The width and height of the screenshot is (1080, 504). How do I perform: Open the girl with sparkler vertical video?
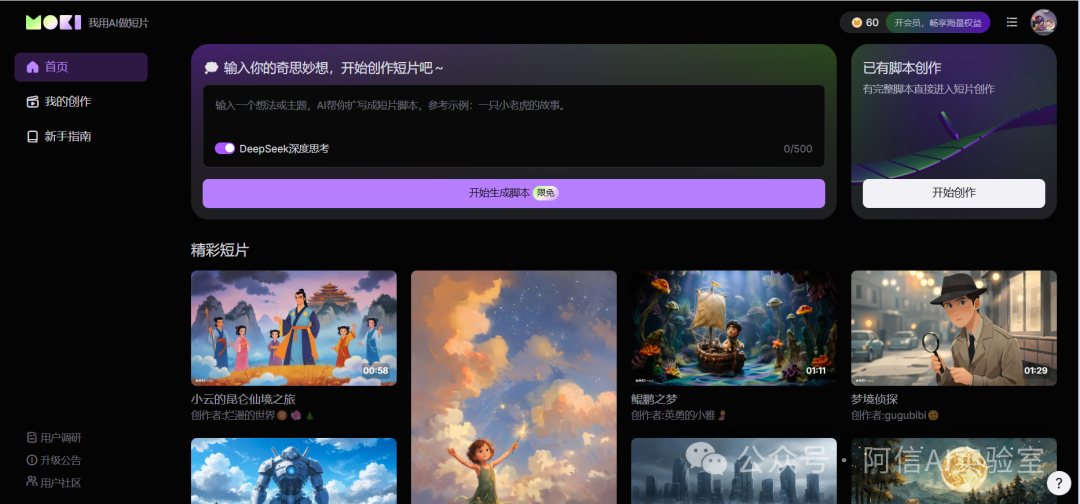[x=513, y=387]
